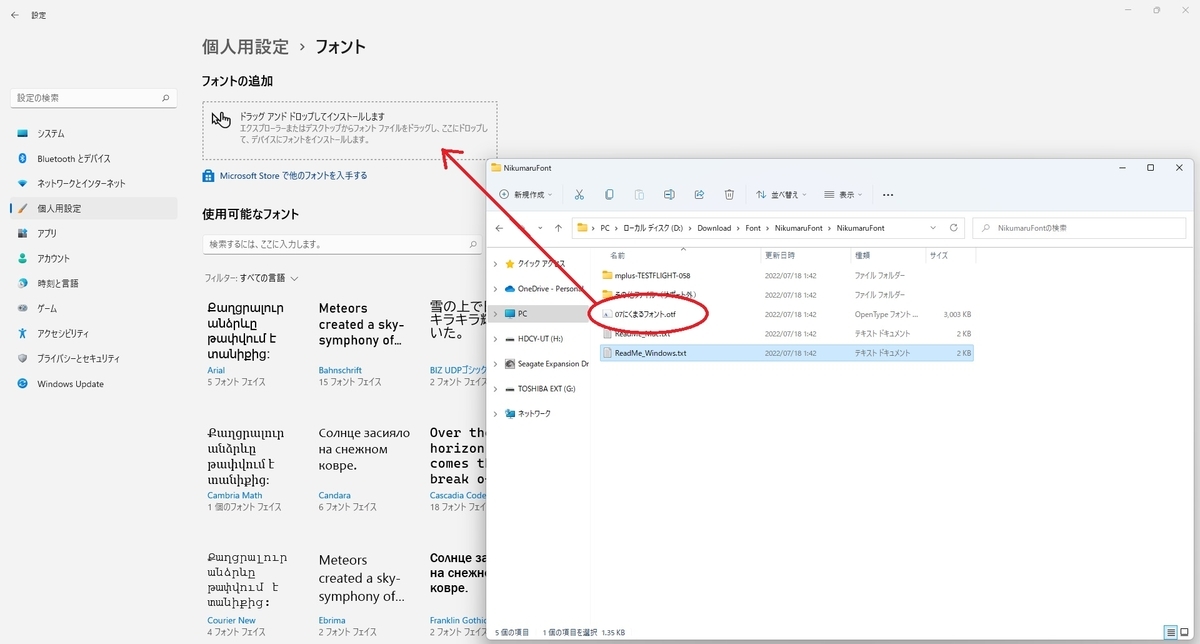Click the up arrow navigation button
Image resolution: width=1200 pixels, height=644 pixels.
click(x=557, y=228)
